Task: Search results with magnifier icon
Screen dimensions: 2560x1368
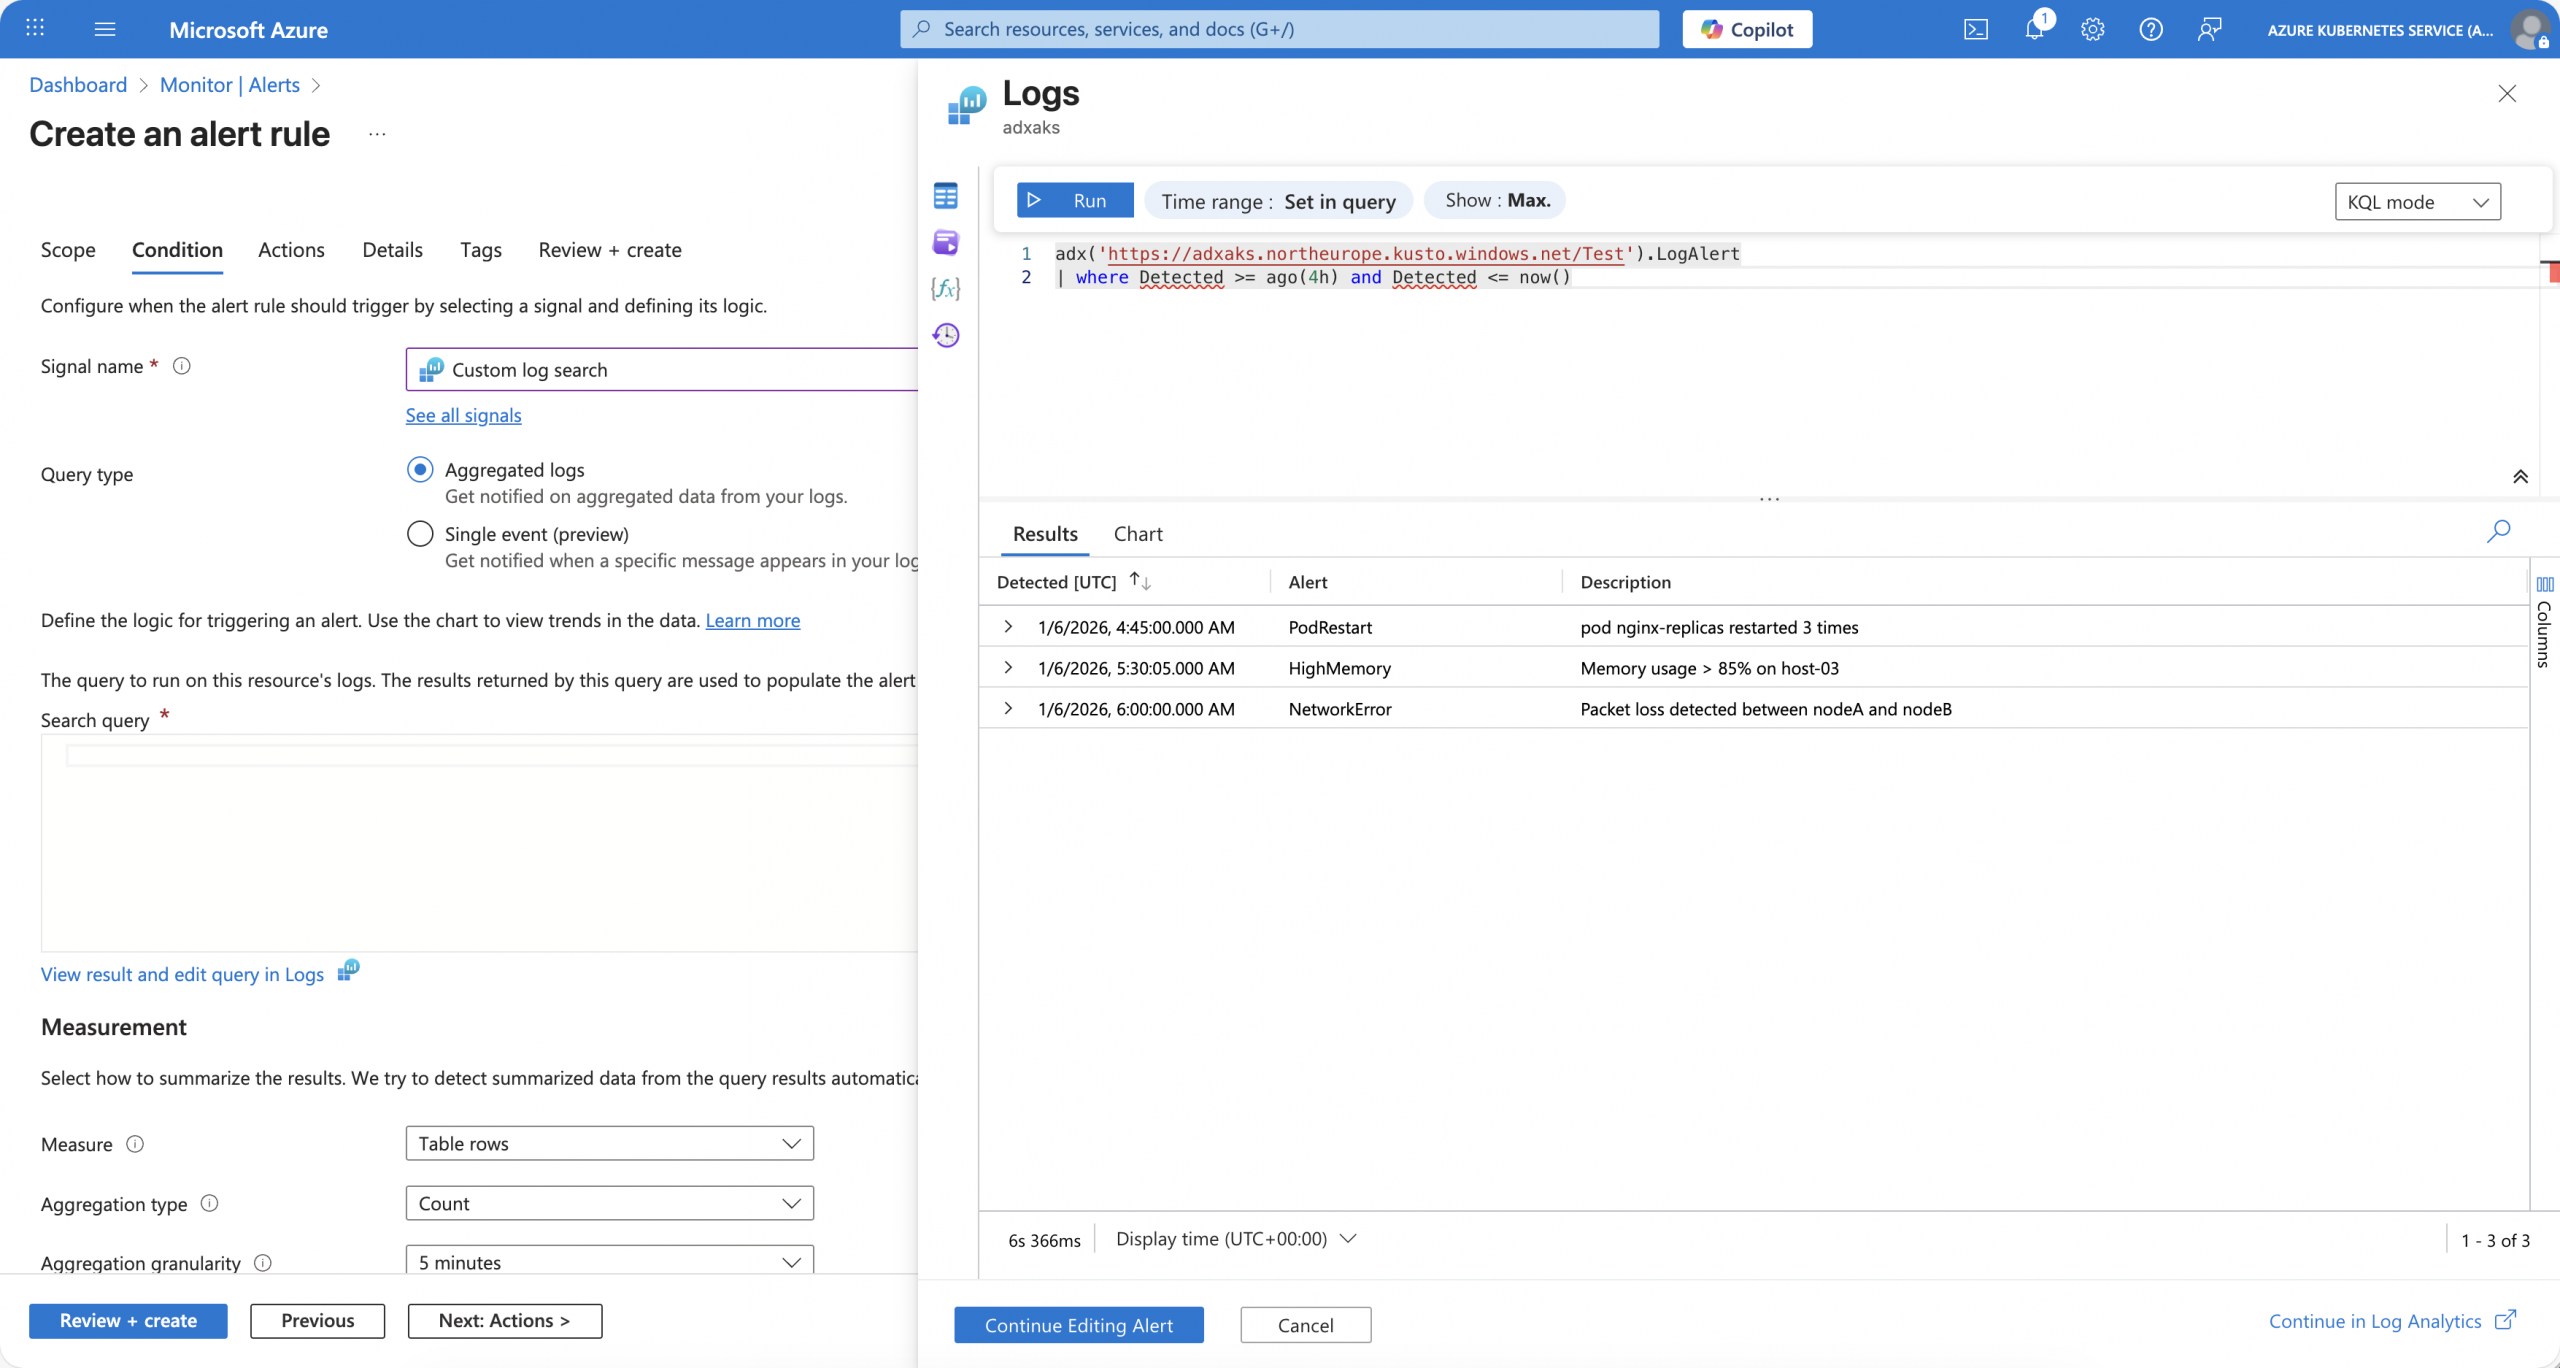Action: [x=2498, y=531]
